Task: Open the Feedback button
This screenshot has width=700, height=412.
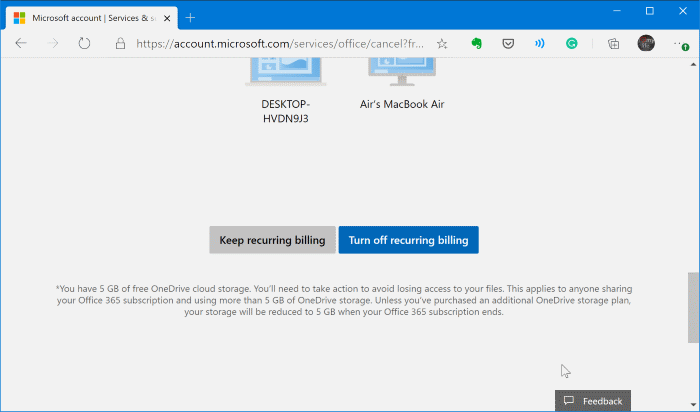Action: coord(593,401)
